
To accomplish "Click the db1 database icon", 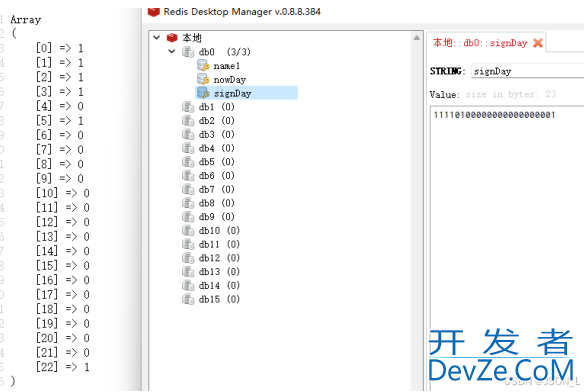I will [188, 107].
